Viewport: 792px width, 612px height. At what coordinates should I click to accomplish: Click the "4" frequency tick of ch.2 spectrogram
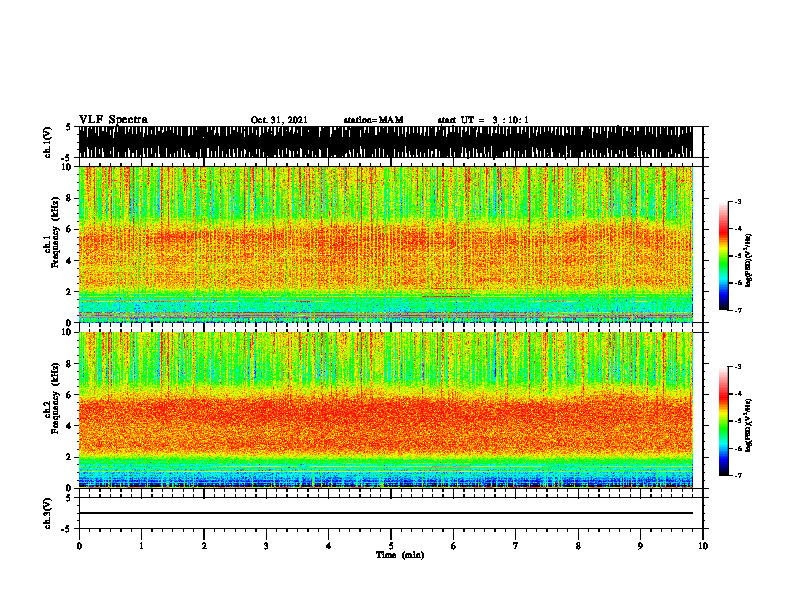pos(70,426)
